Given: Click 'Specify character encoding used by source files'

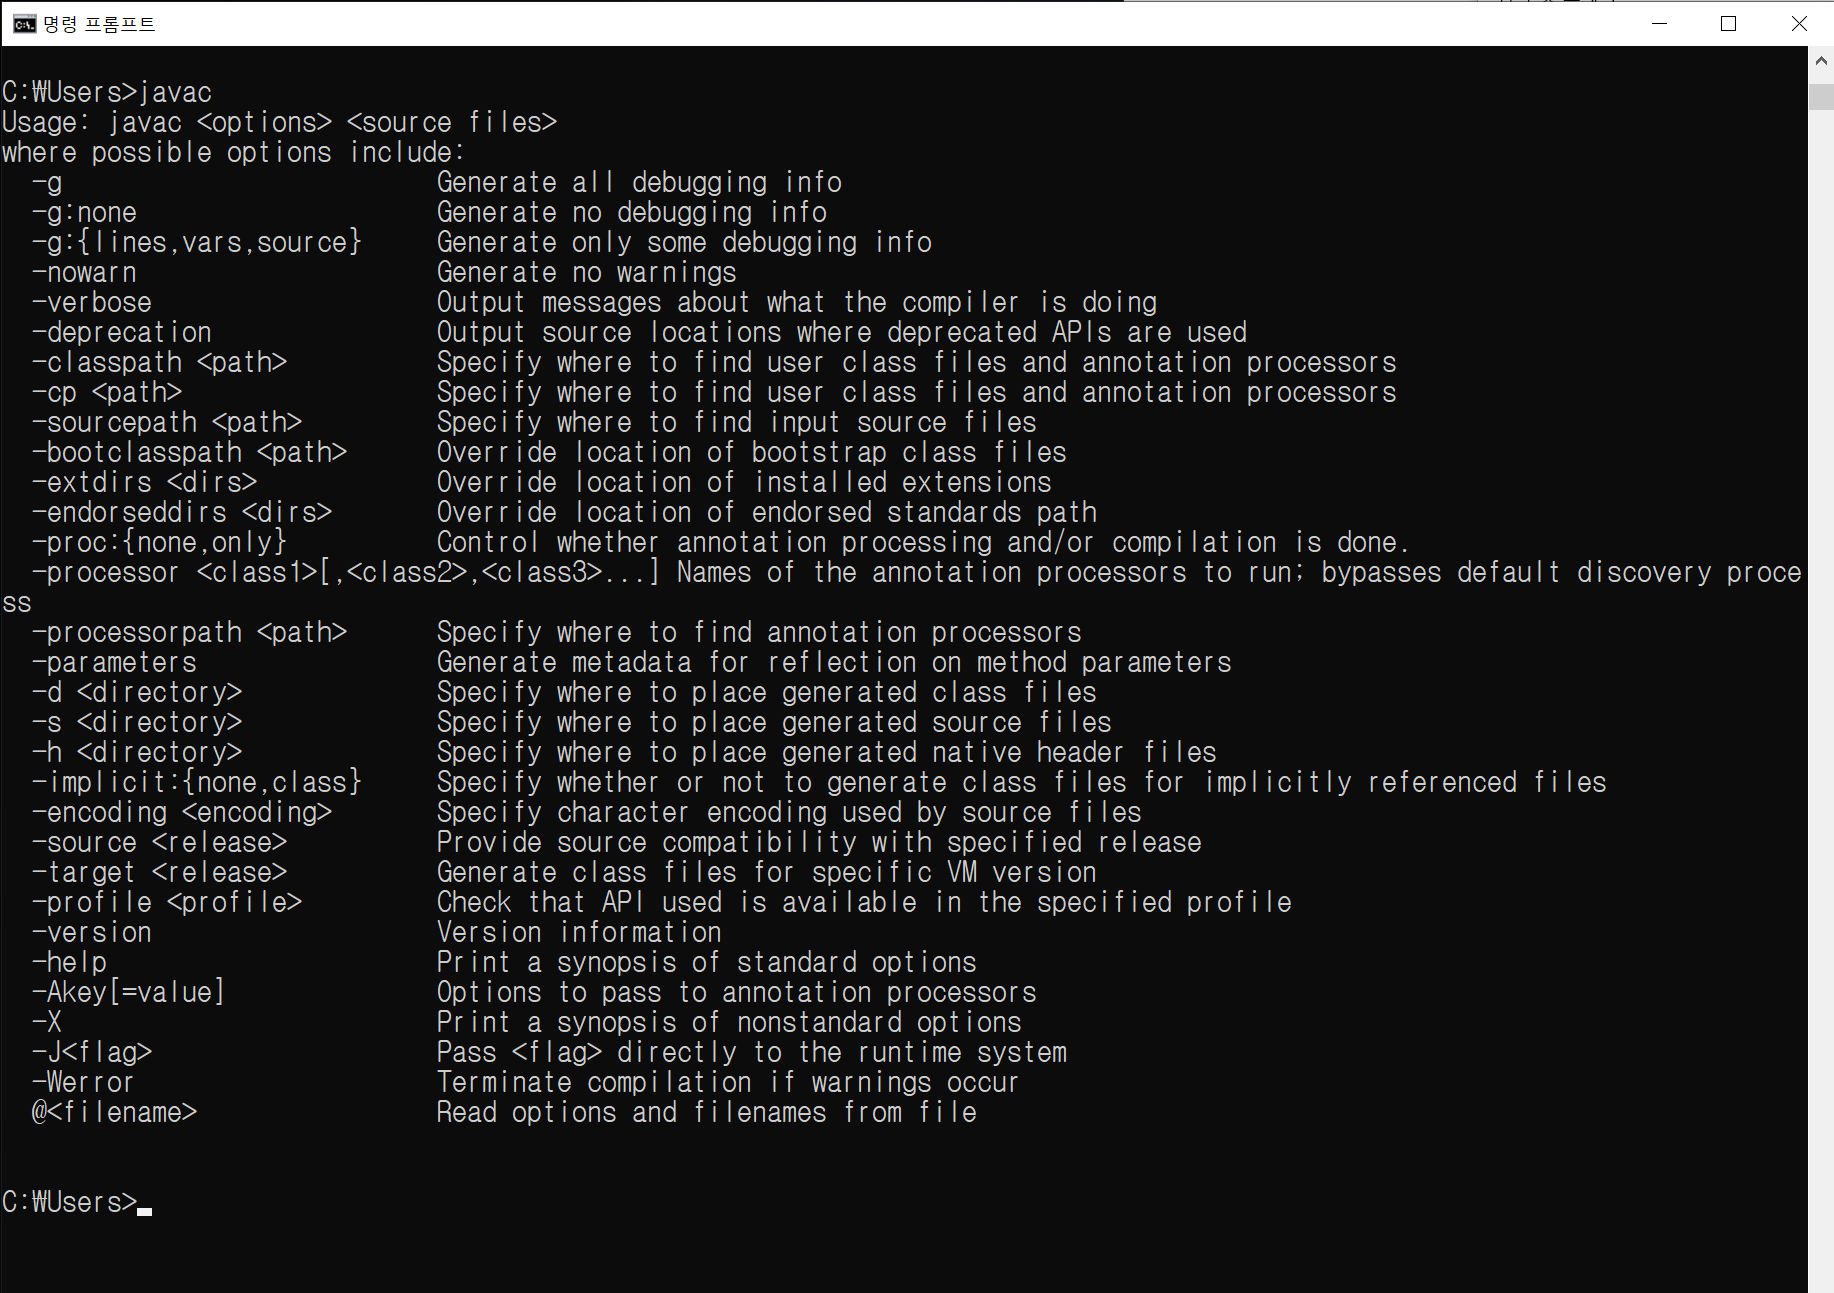Looking at the screenshot, I should pos(789,813).
